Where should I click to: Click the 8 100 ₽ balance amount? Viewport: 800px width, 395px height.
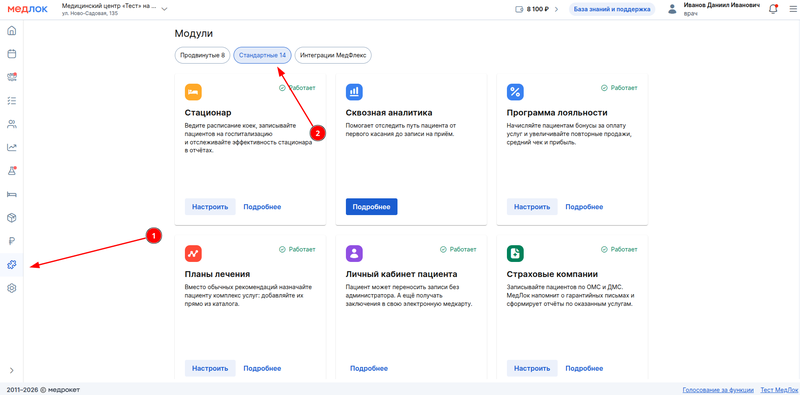[538, 9]
